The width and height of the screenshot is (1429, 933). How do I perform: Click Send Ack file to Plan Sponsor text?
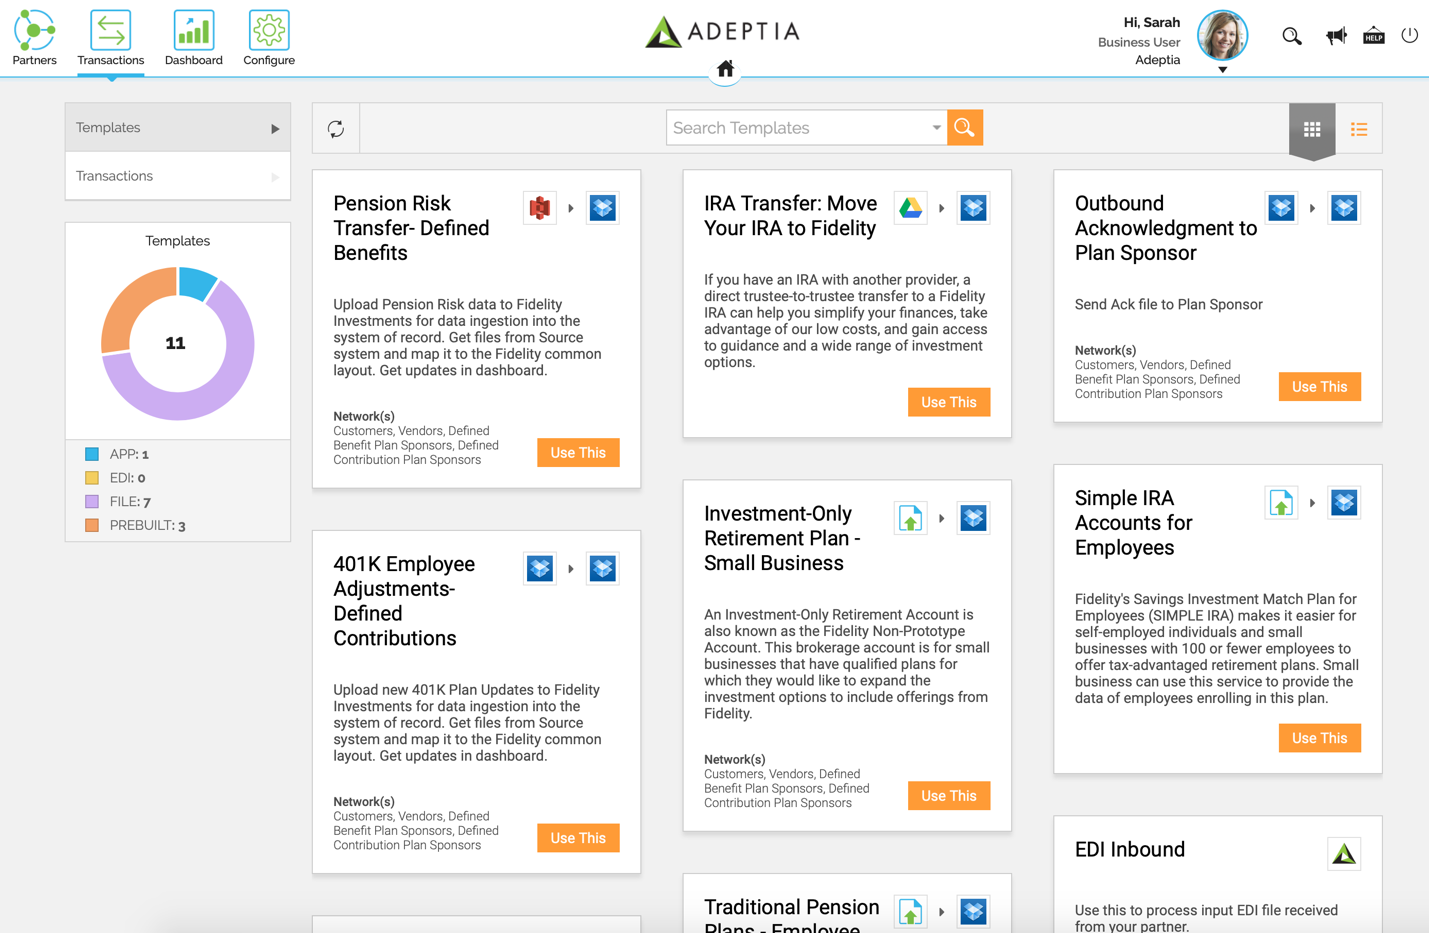(1168, 305)
